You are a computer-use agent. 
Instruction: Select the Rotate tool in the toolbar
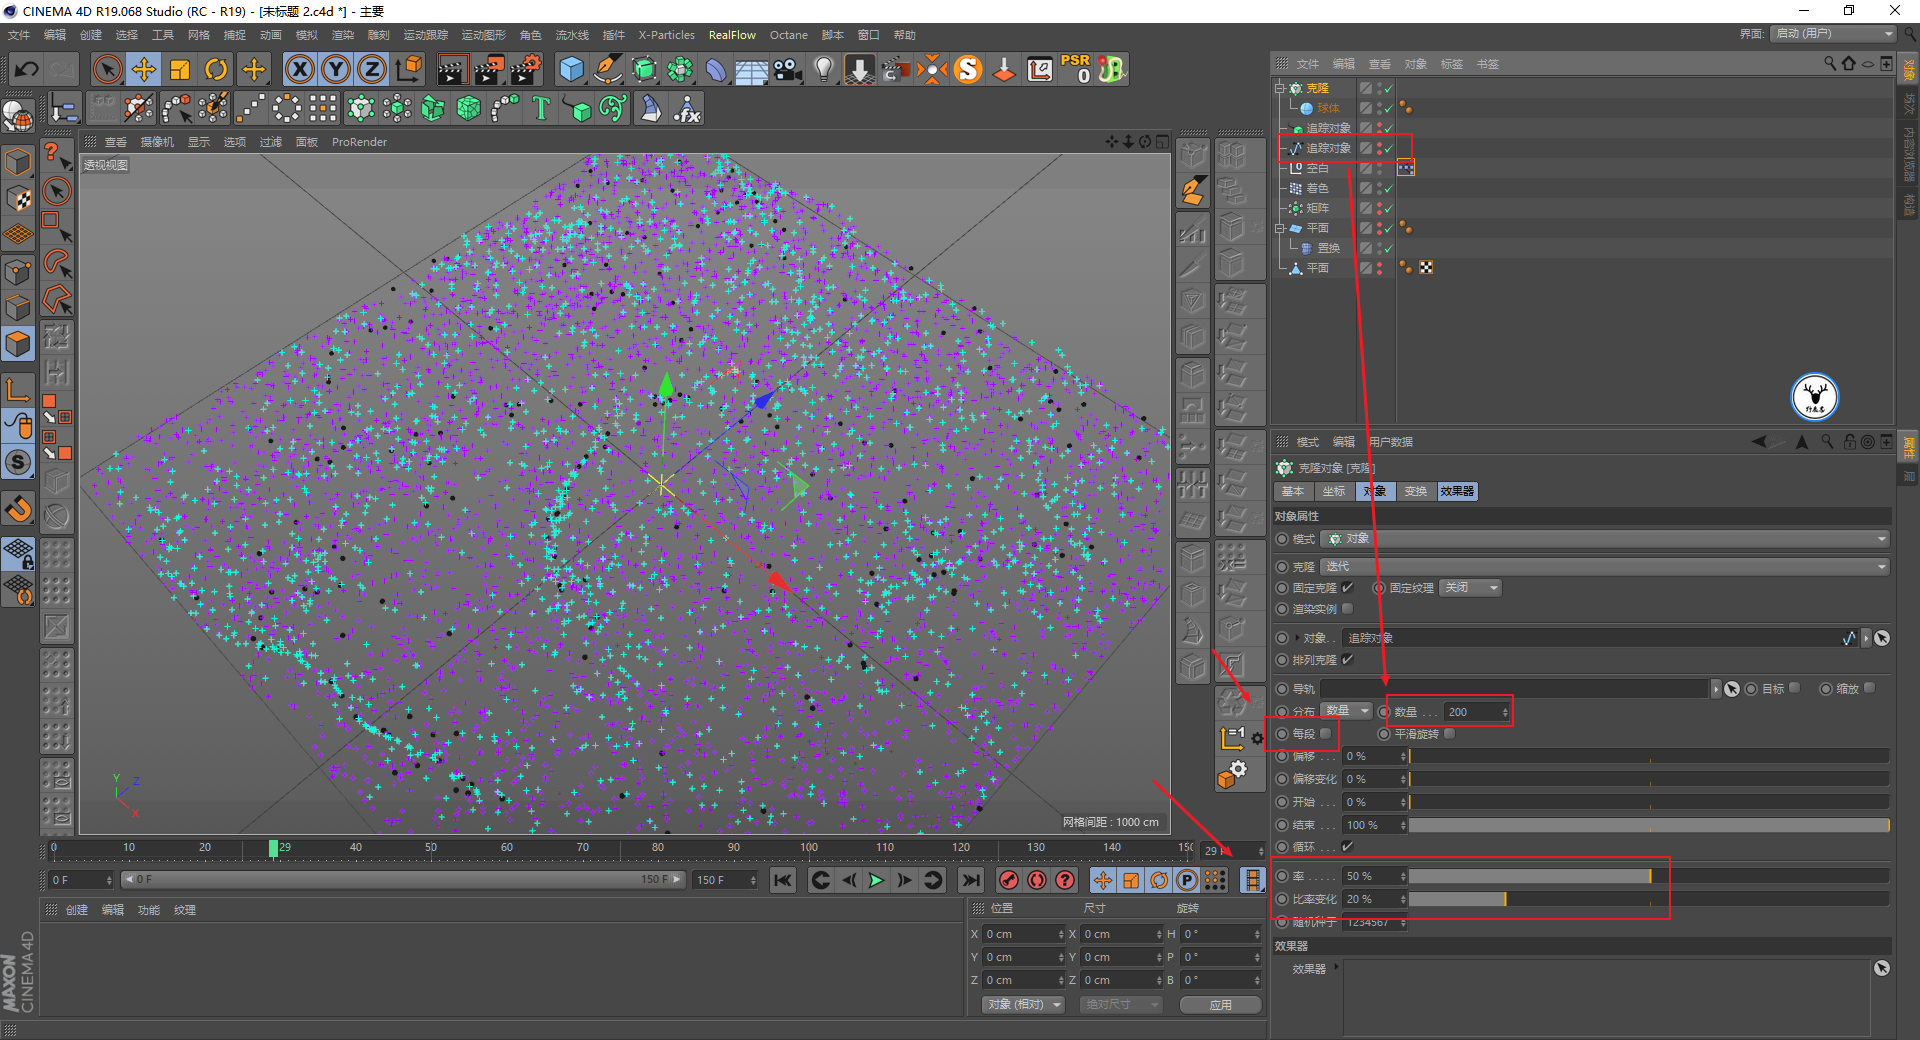[216, 69]
